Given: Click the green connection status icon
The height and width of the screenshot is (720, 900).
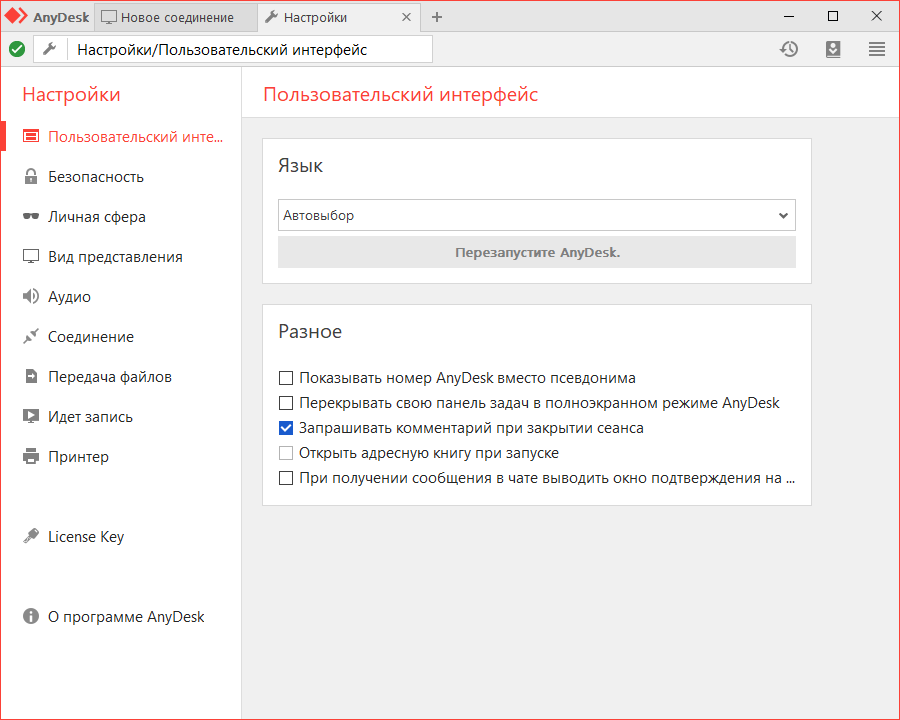Looking at the screenshot, I should 17,49.
